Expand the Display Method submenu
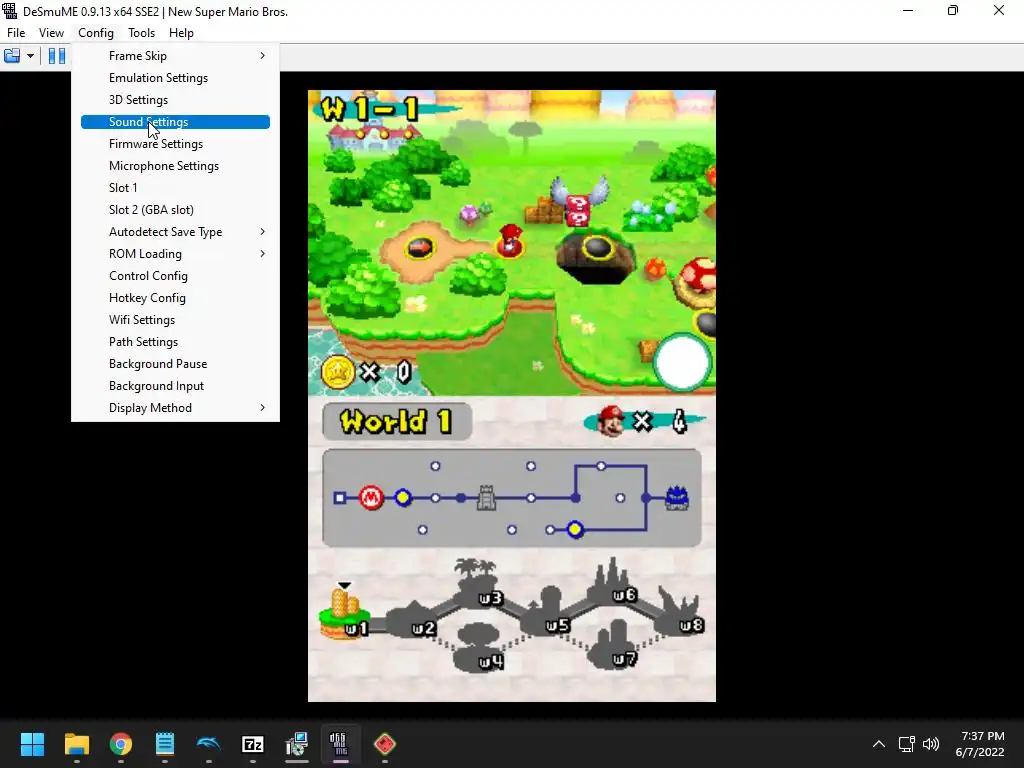This screenshot has width=1024, height=768. 175,408
